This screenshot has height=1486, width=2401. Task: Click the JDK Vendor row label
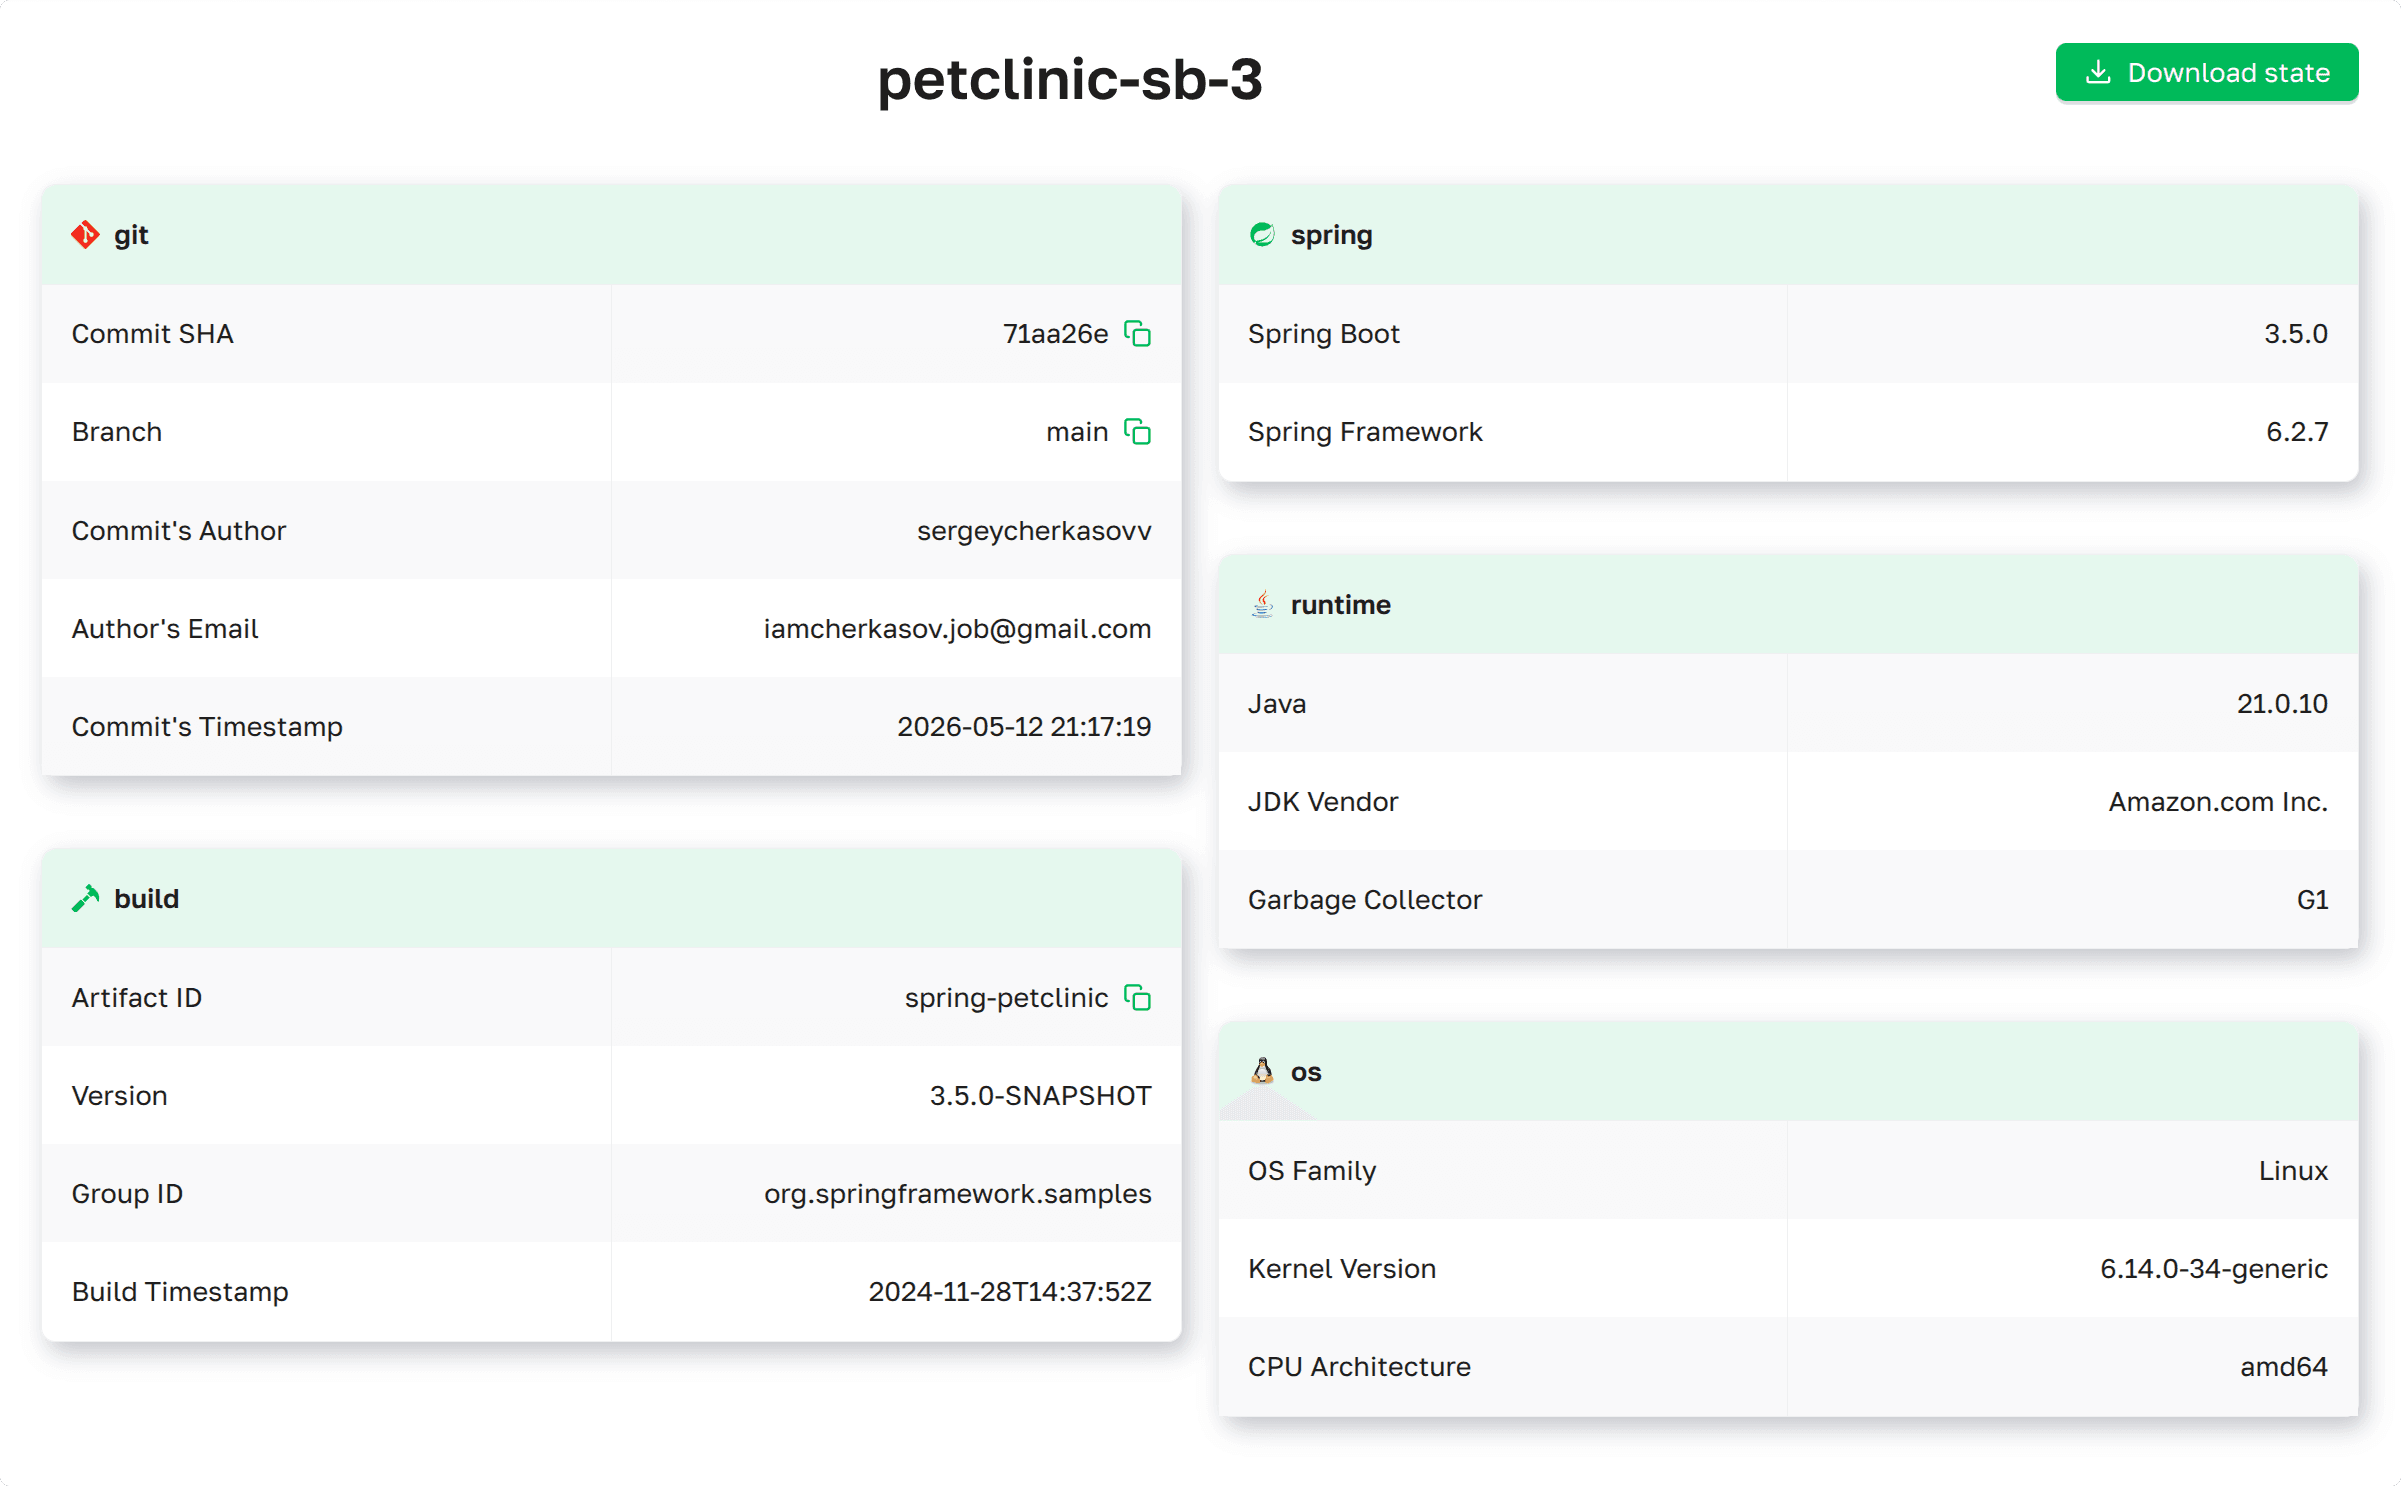pos(1323,802)
